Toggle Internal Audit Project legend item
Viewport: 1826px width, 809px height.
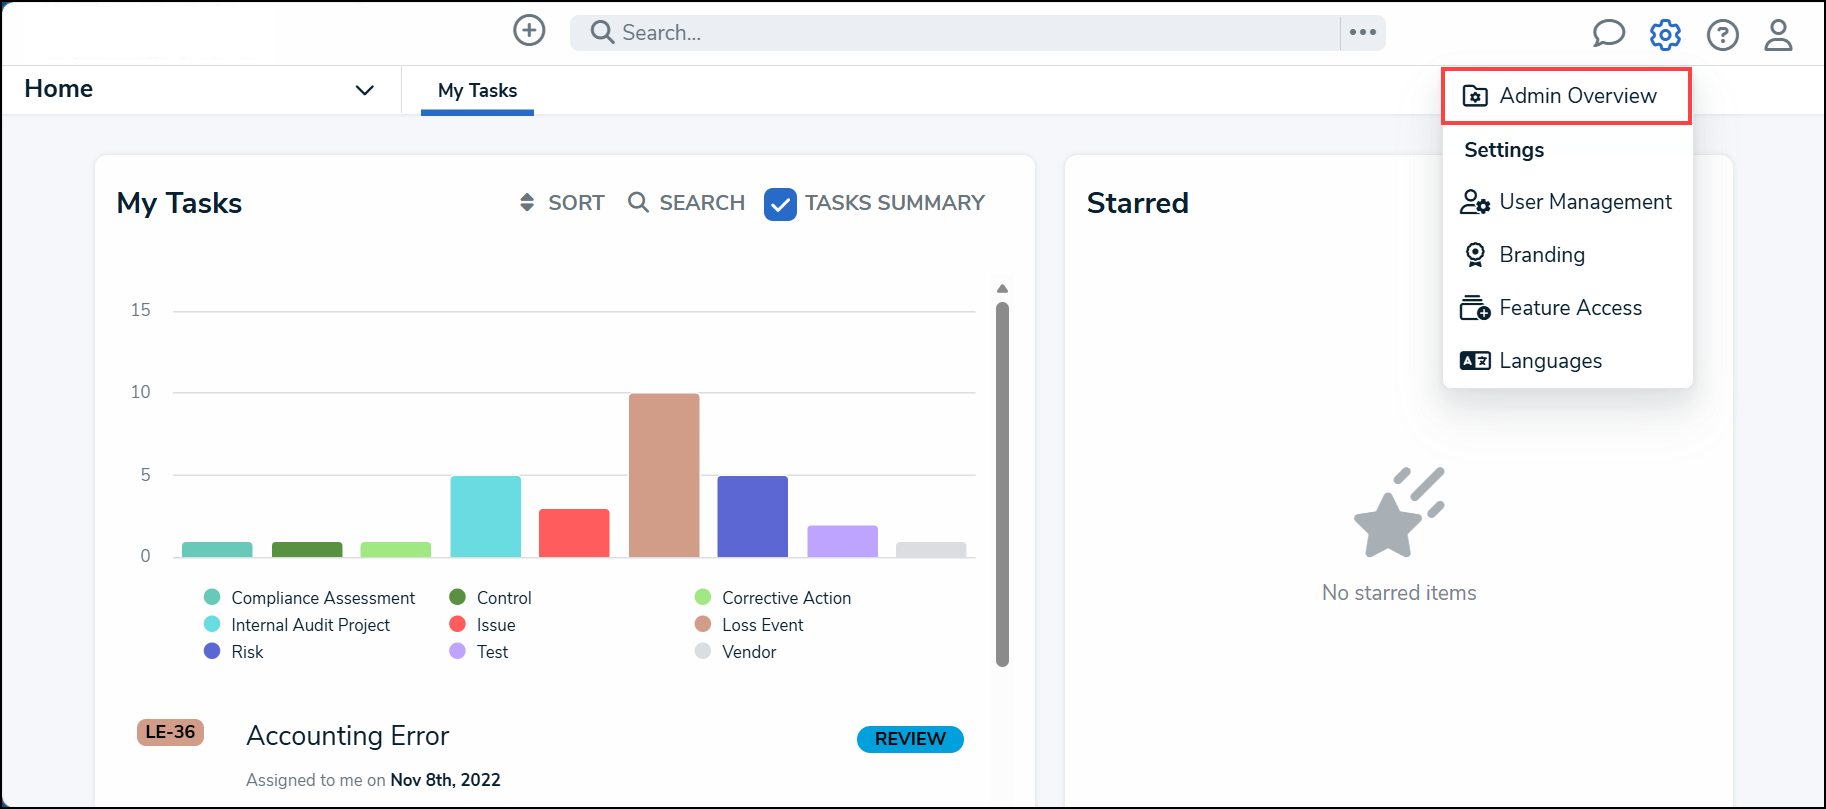(x=297, y=625)
